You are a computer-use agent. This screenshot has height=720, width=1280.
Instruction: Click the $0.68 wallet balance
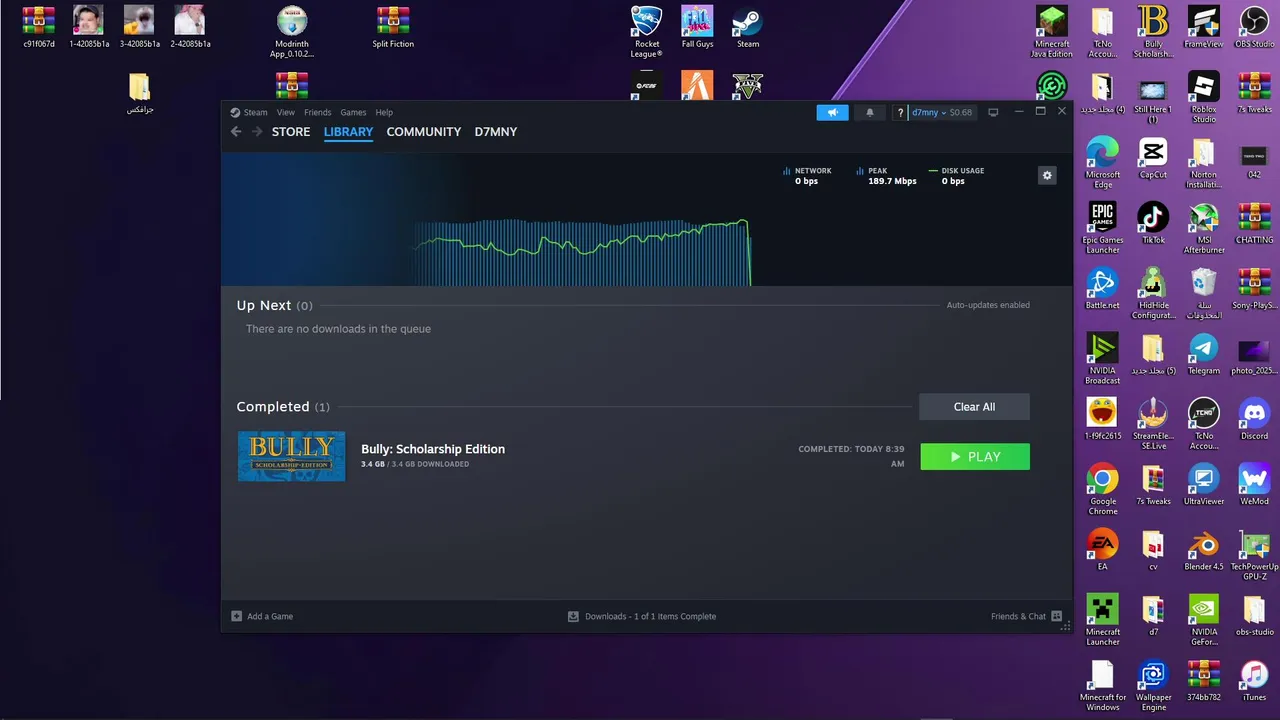pyautogui.click(x=961, y=112)
